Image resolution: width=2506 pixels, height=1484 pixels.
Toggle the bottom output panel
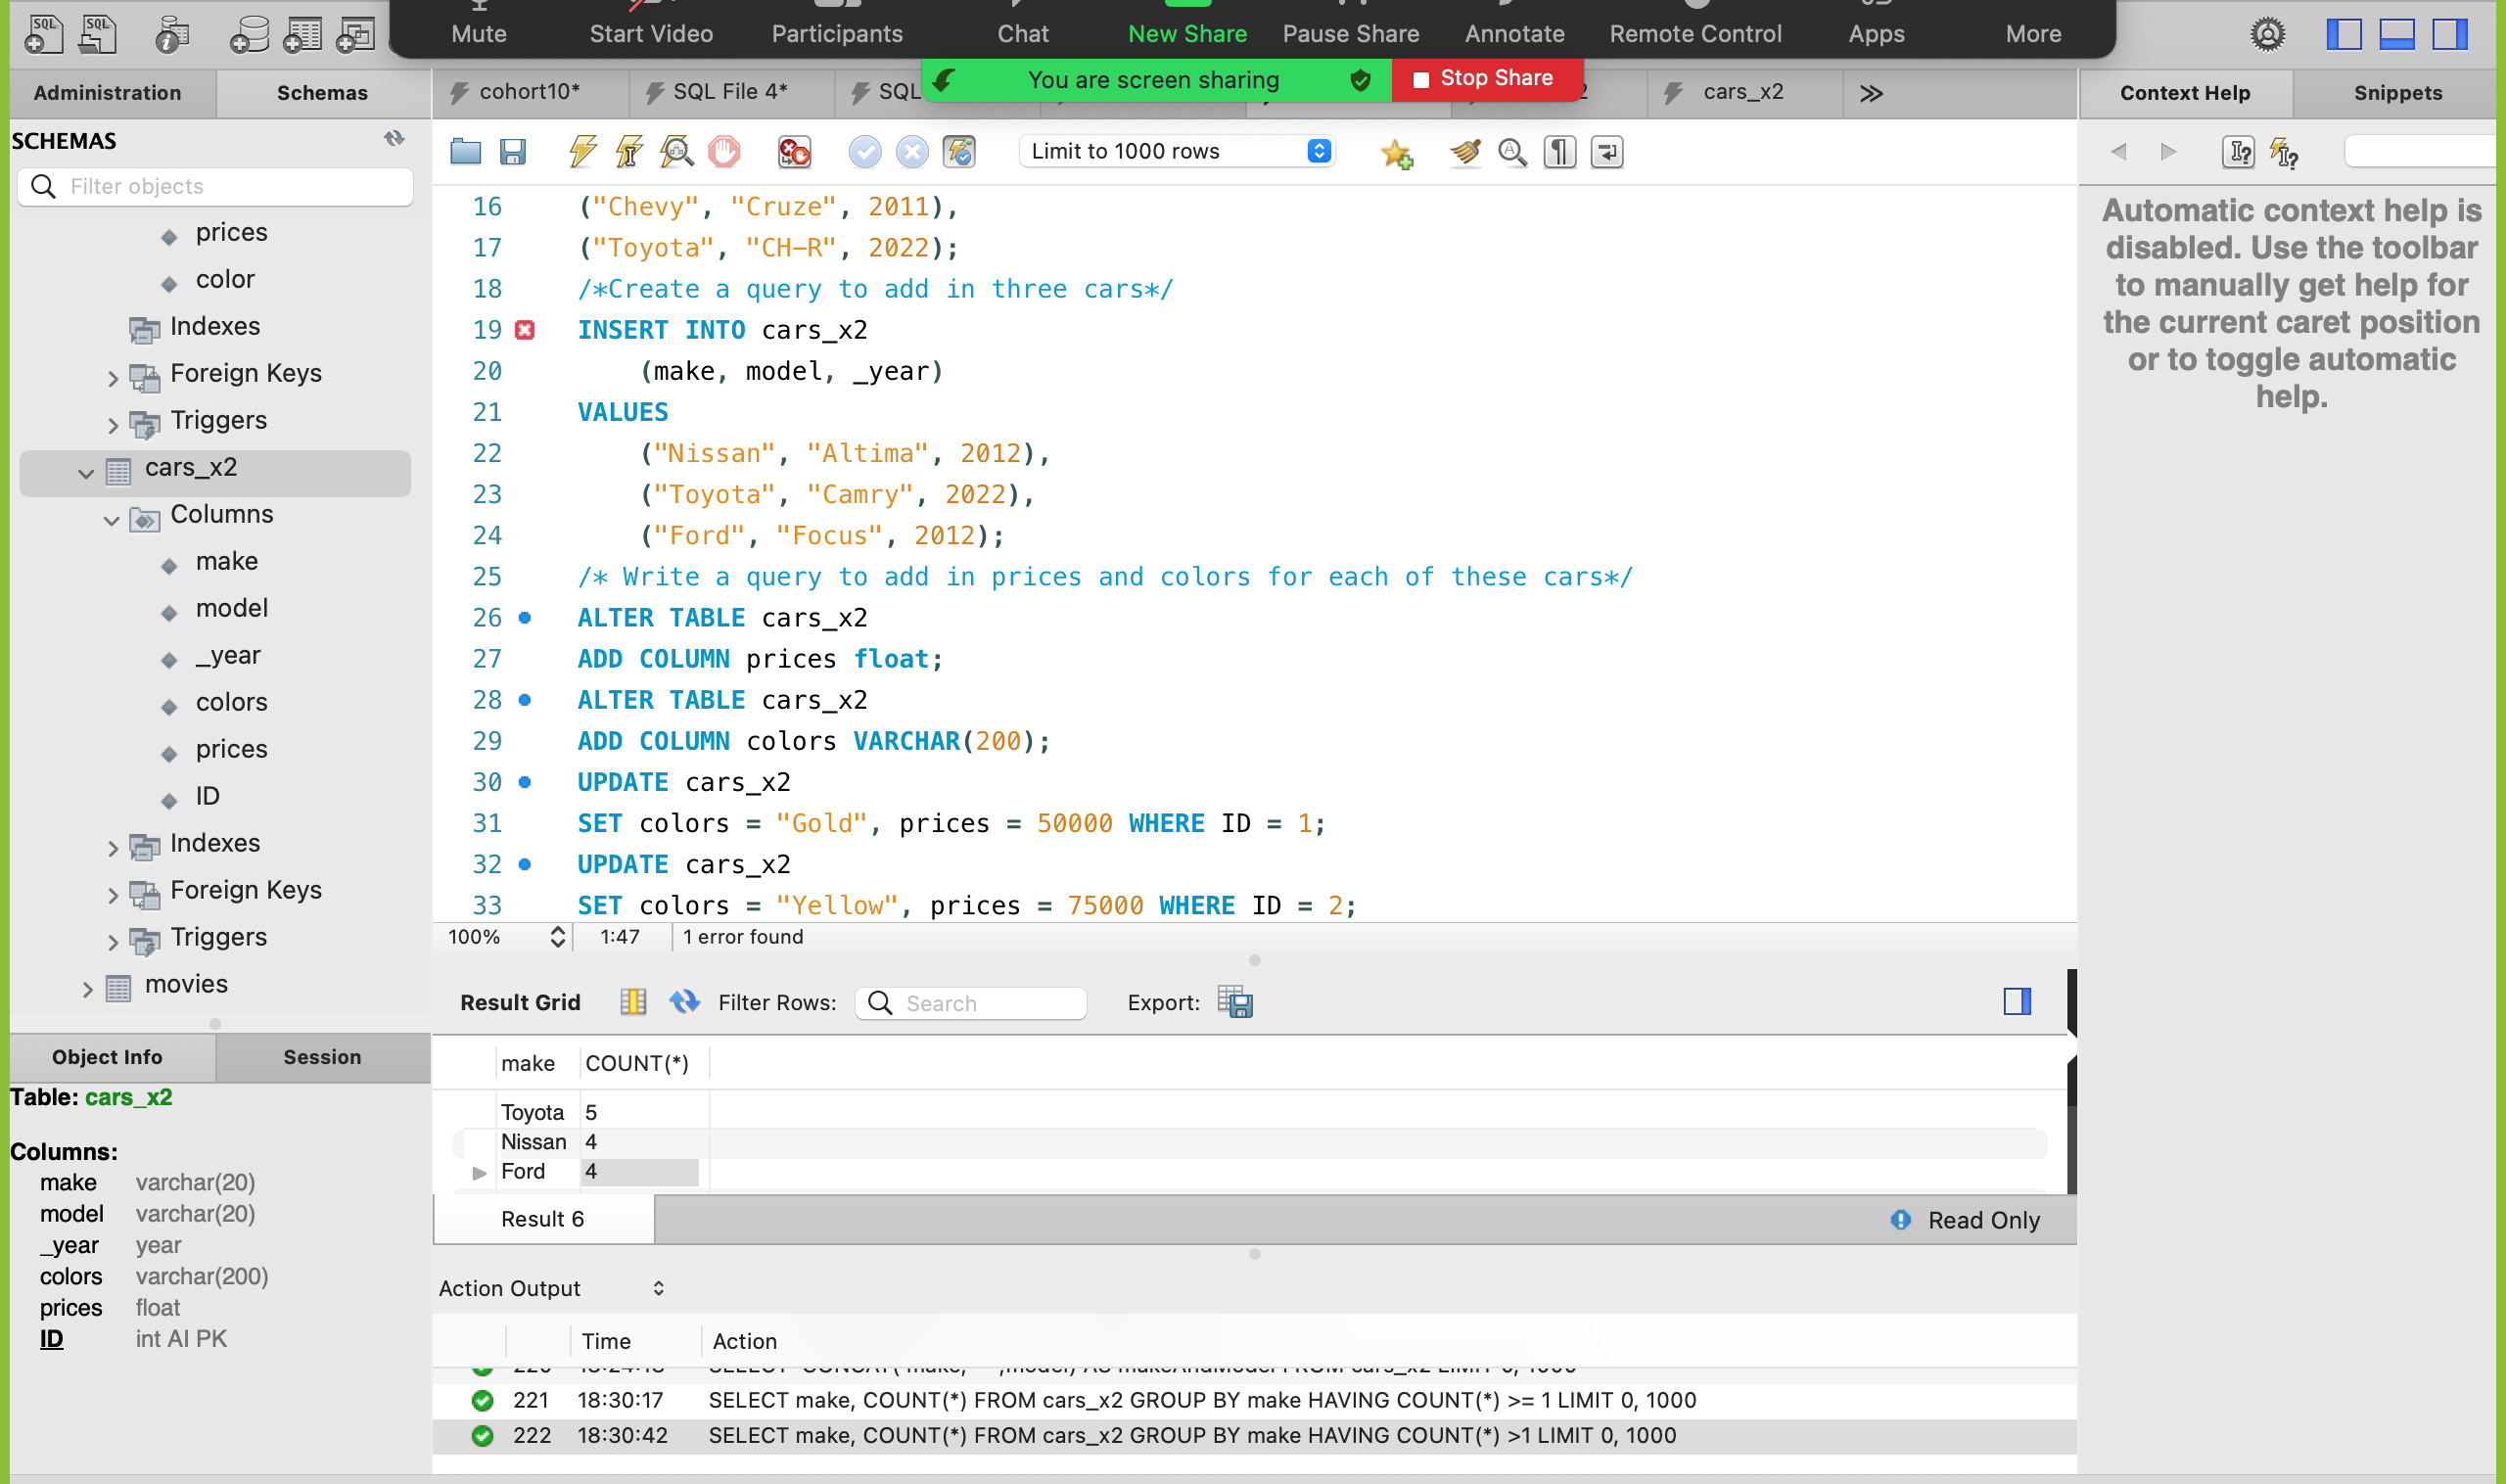coord(2397,35)
